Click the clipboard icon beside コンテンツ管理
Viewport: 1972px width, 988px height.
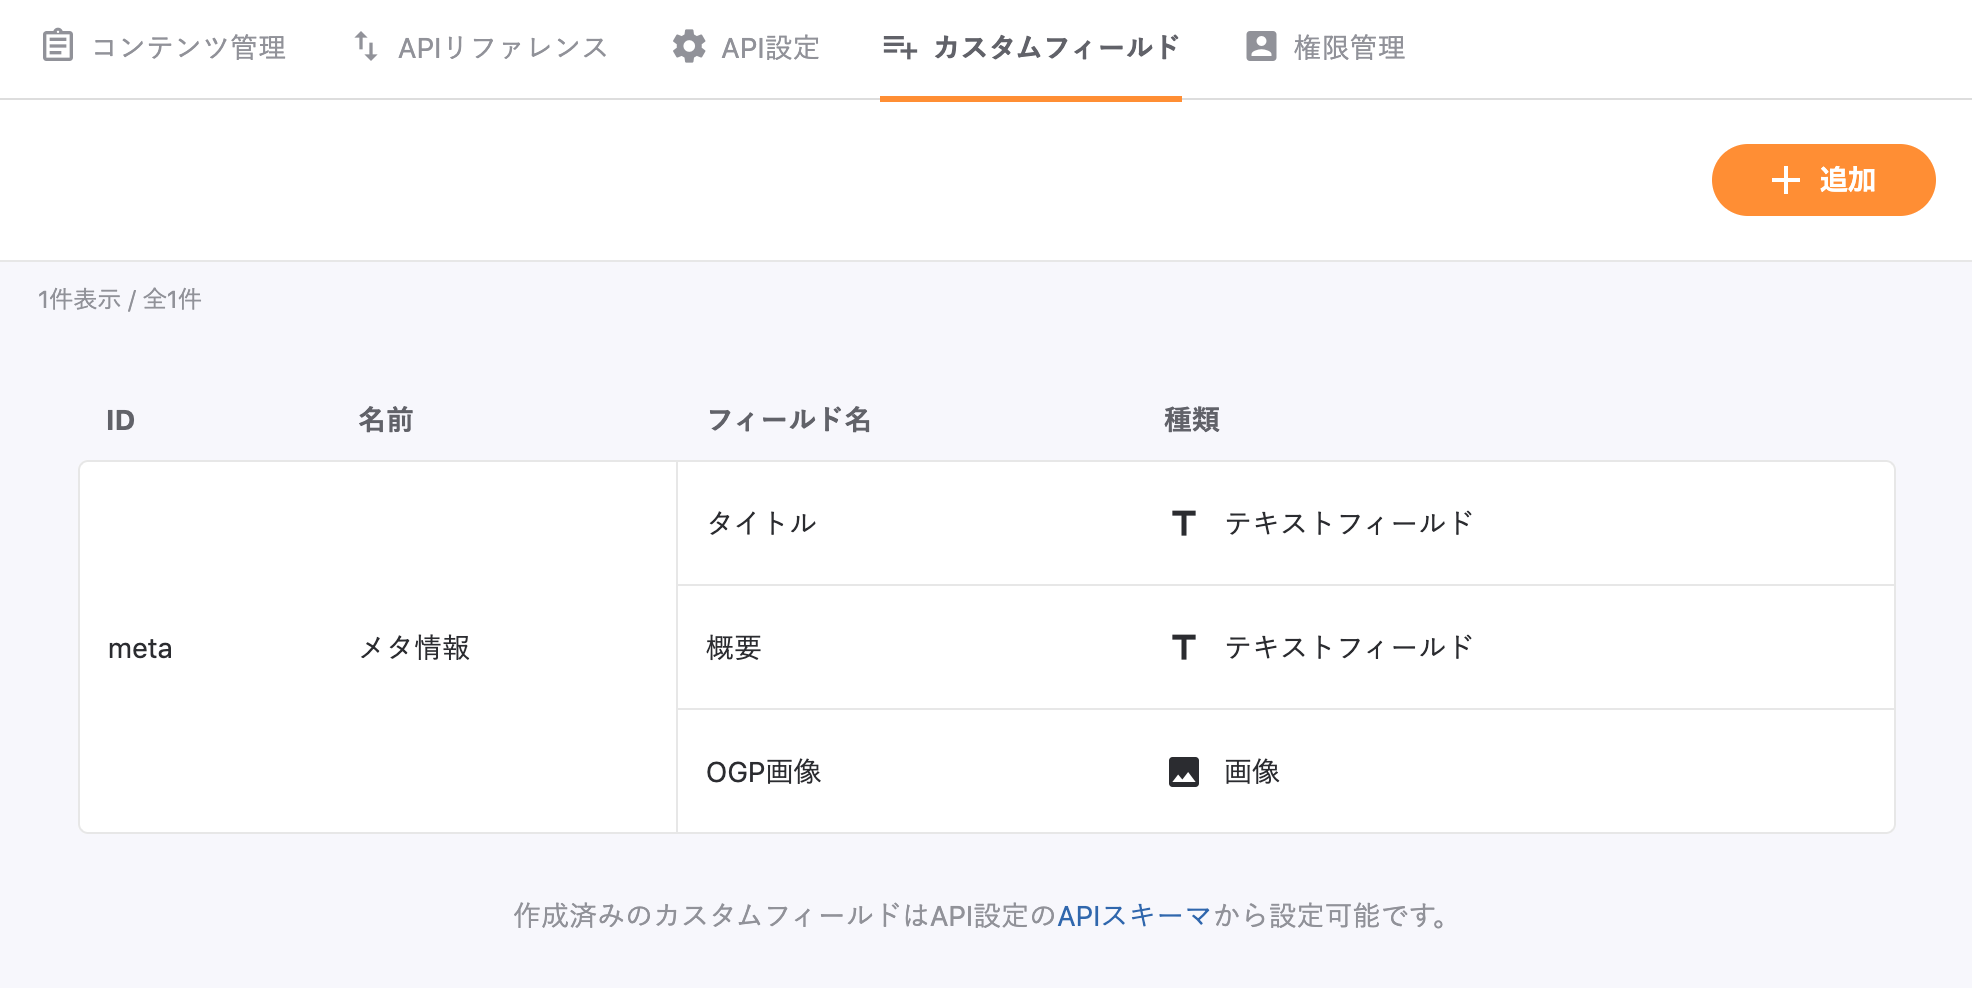[x=58, y=46]
